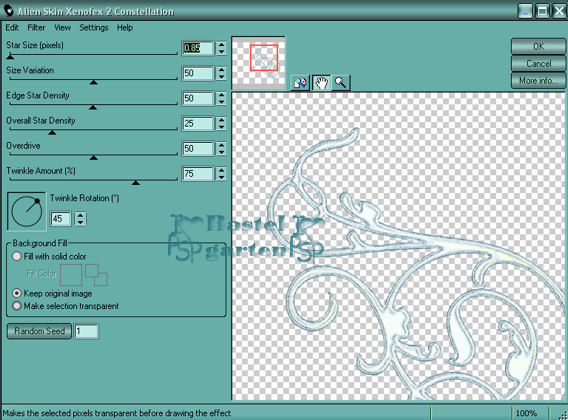Click the Size Variation value field
Screen dimensions: 568x420
(x=198, y=73)
